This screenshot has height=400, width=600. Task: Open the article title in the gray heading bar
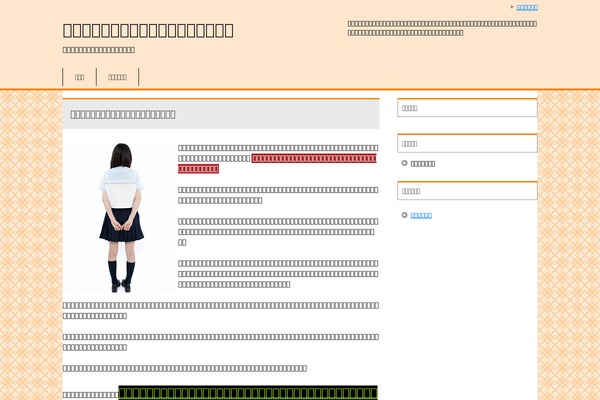point(123,114)
